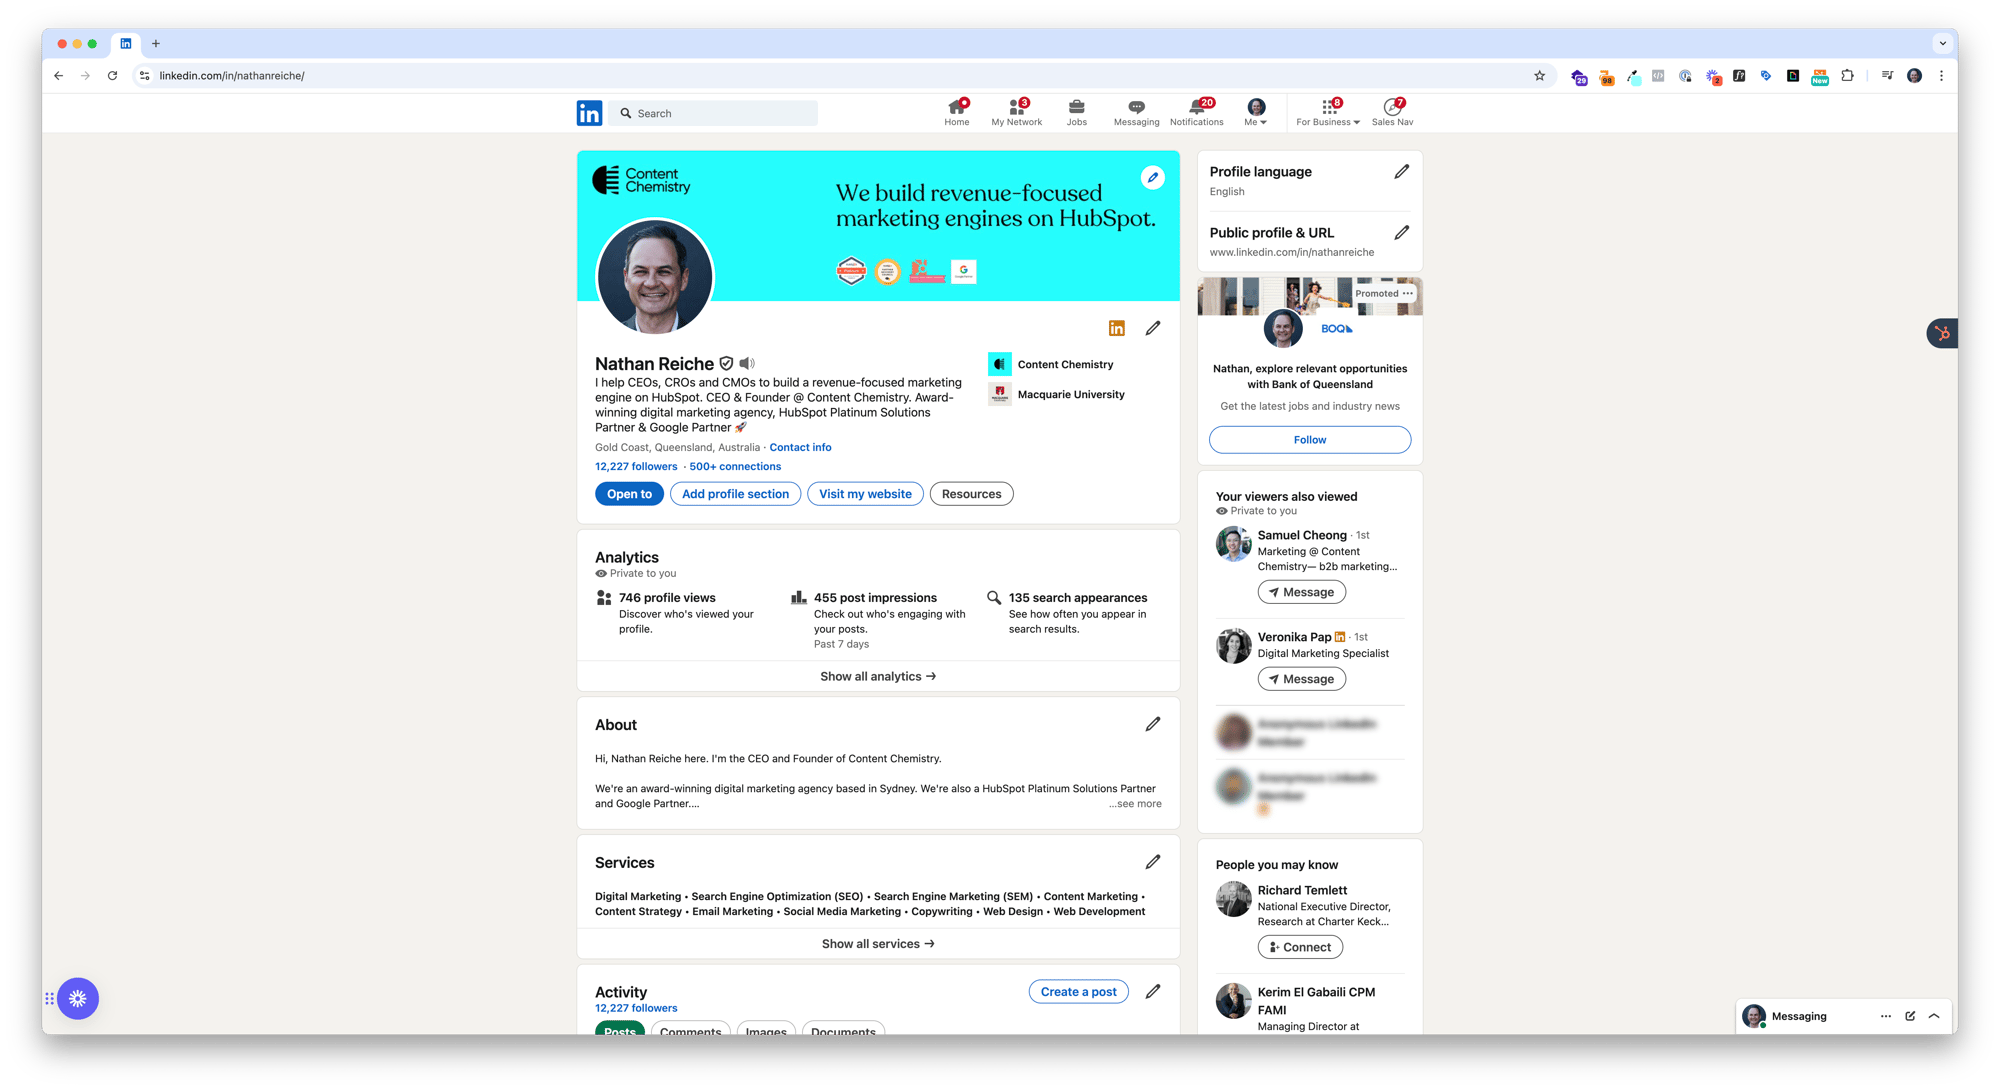Select the LinkedIn browser tab
Screen dimensions: 2000x1090
tap(126, 43)
